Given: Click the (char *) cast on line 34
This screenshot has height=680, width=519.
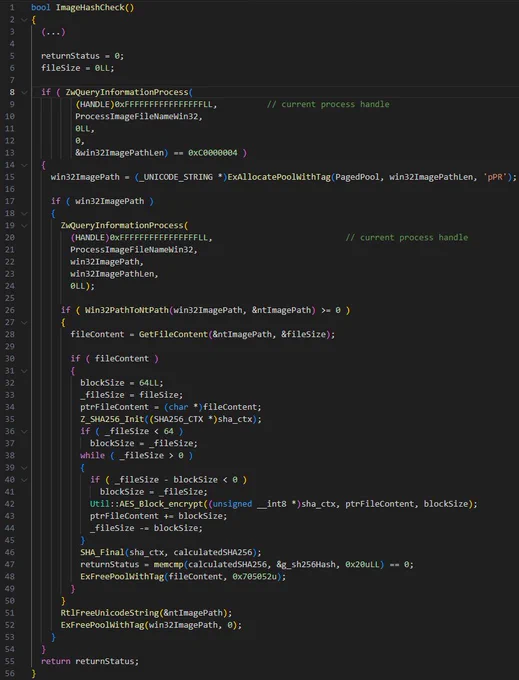Looking at the screenshot, I should click(181, 407).
